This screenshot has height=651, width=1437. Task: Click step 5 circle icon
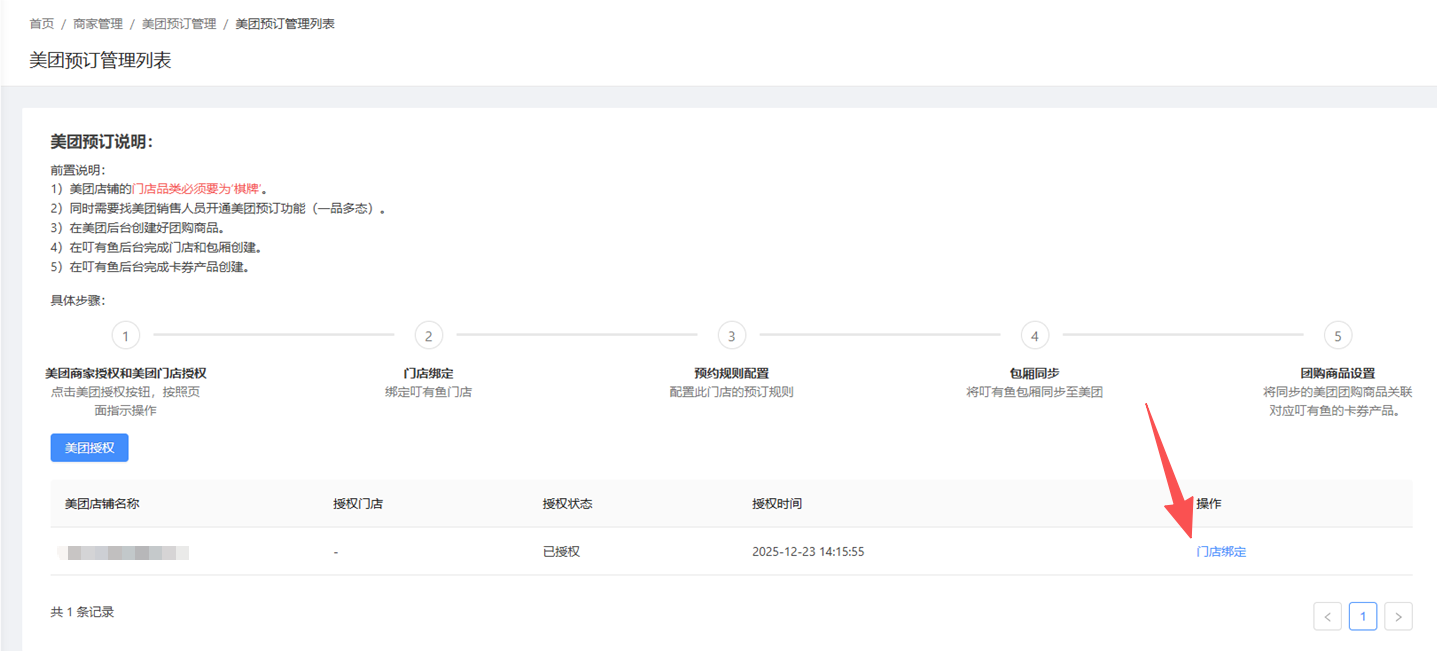[x=1337, y=335]
